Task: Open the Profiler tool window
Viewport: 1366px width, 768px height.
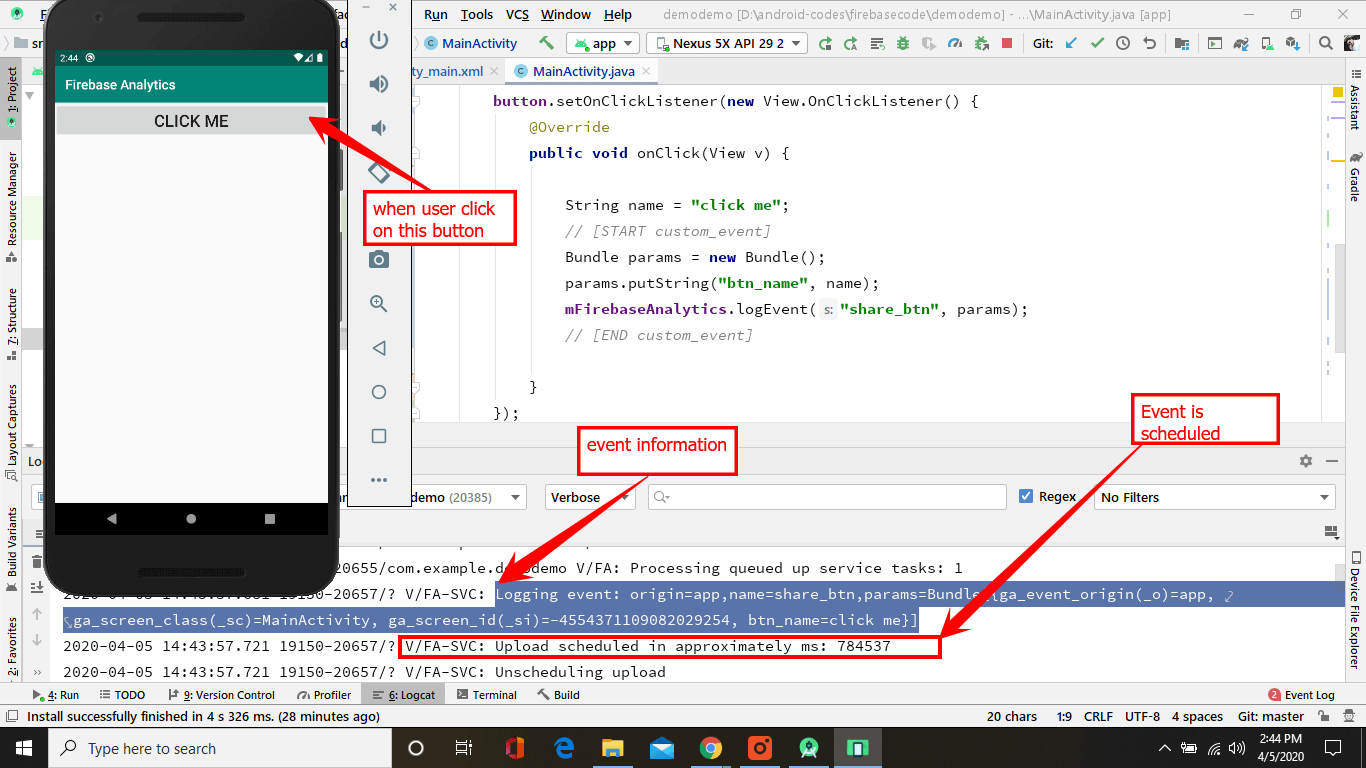Action: [324, 695]
